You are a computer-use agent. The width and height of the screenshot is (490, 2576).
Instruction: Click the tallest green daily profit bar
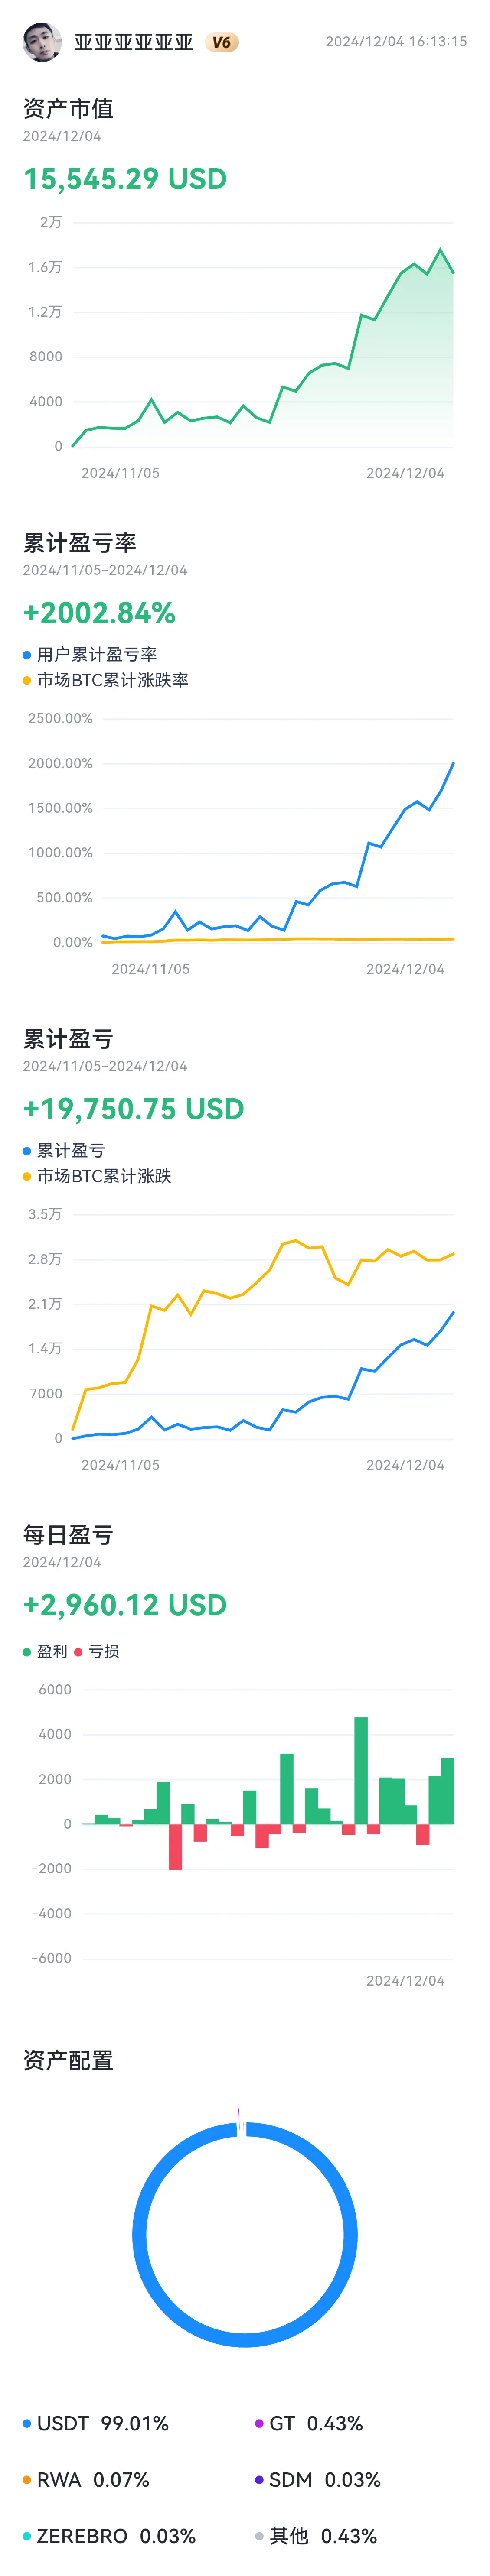361,1770
